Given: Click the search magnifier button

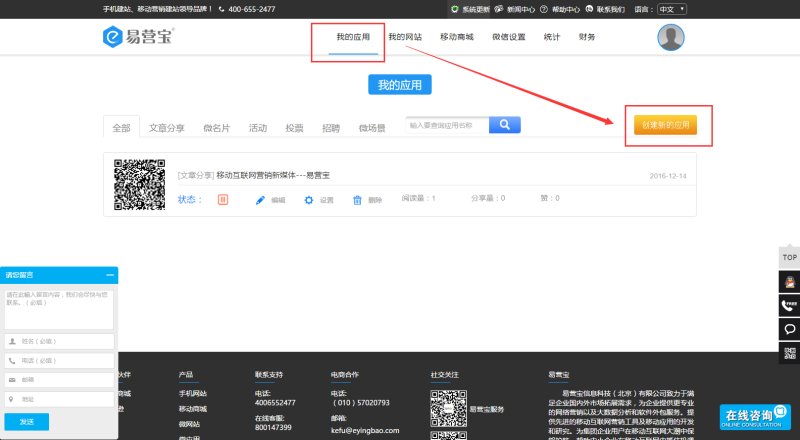Looking at the screenshot, I should [504, 125].
